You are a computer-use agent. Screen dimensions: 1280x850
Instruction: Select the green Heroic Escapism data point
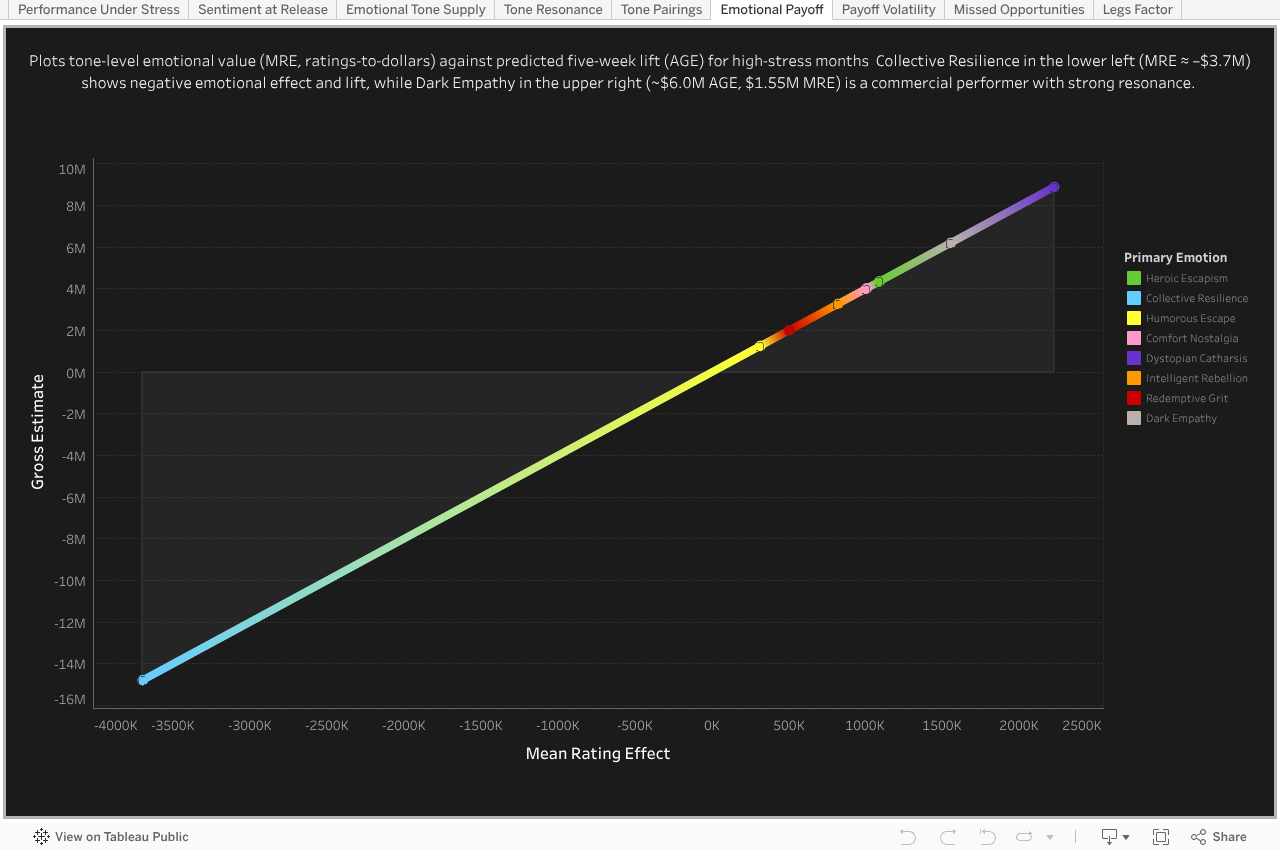[x=879, y=282]
